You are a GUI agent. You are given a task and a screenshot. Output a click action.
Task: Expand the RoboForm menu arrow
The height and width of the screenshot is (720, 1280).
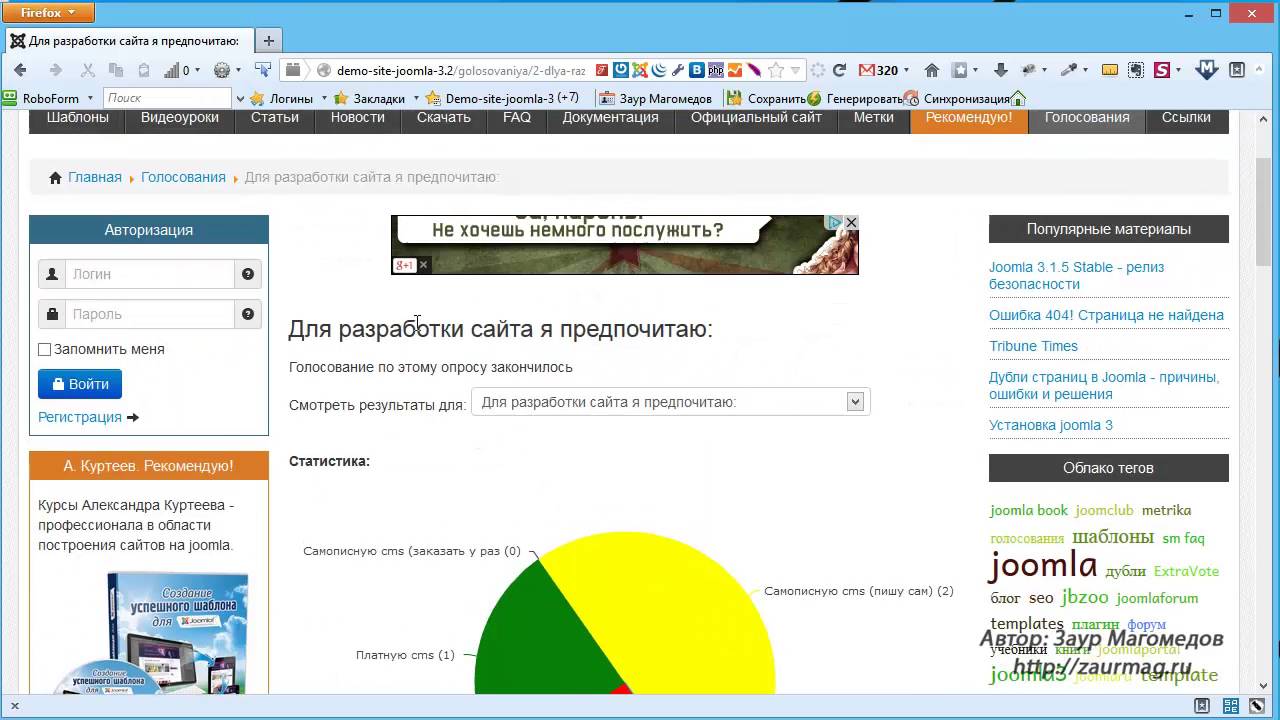coord(90,98)
